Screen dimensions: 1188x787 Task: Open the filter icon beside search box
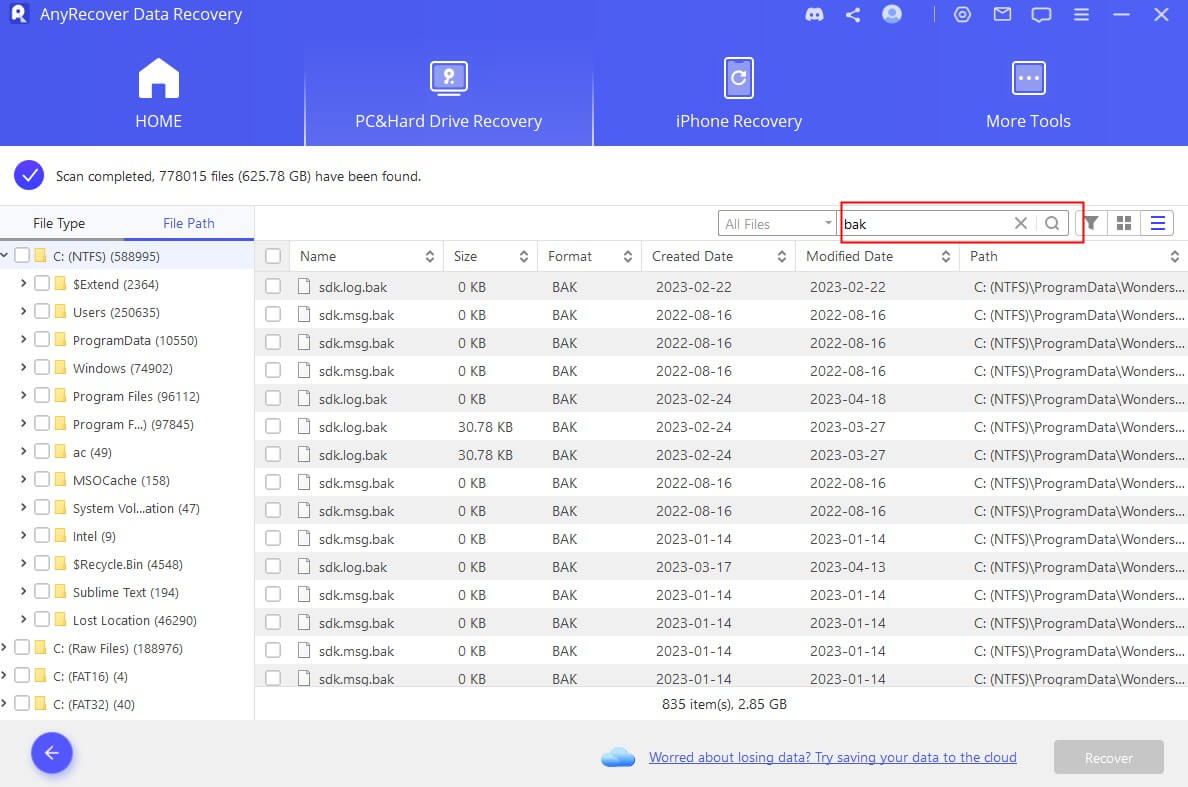click(x=1091, y=223)
